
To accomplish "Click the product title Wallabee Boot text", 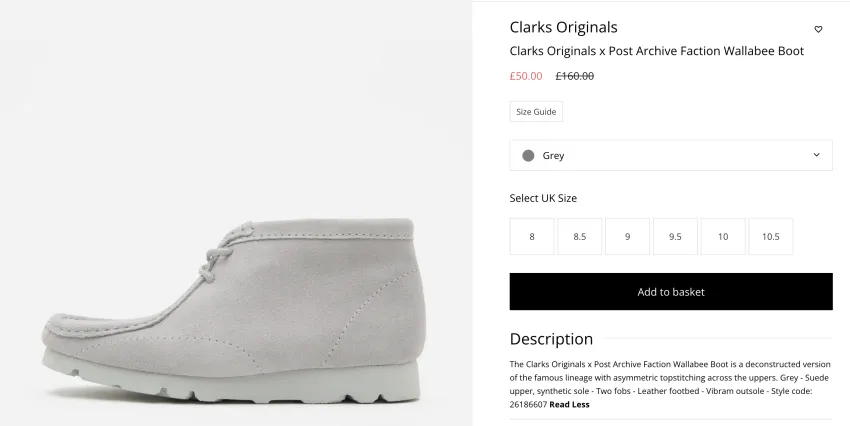I will point(656,51).
